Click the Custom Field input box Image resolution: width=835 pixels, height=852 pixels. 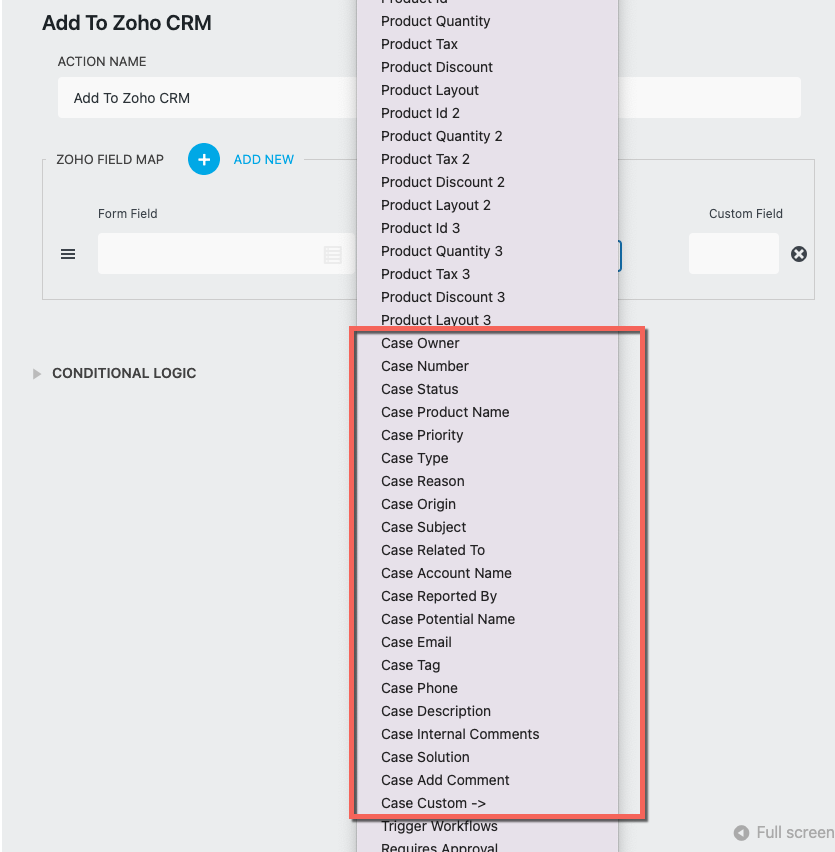(734, 254)
